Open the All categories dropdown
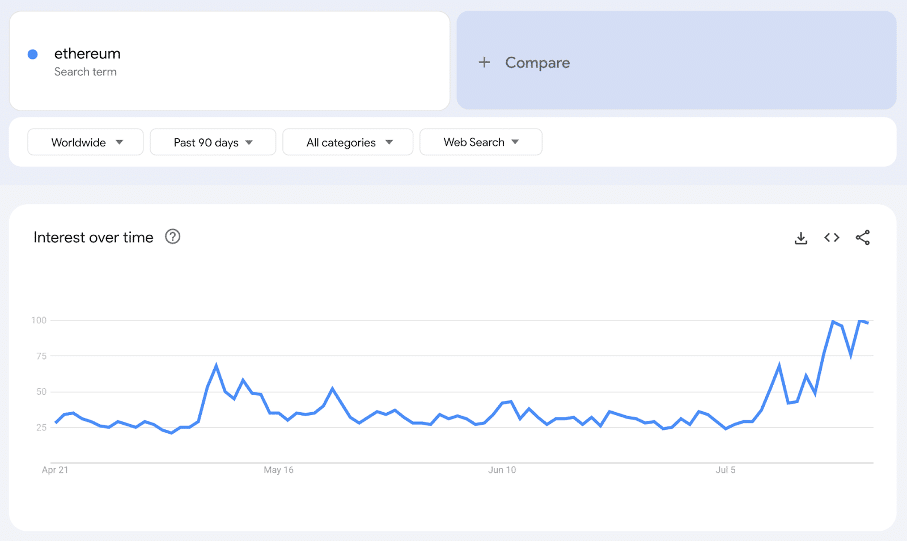 tap(347, 142)
